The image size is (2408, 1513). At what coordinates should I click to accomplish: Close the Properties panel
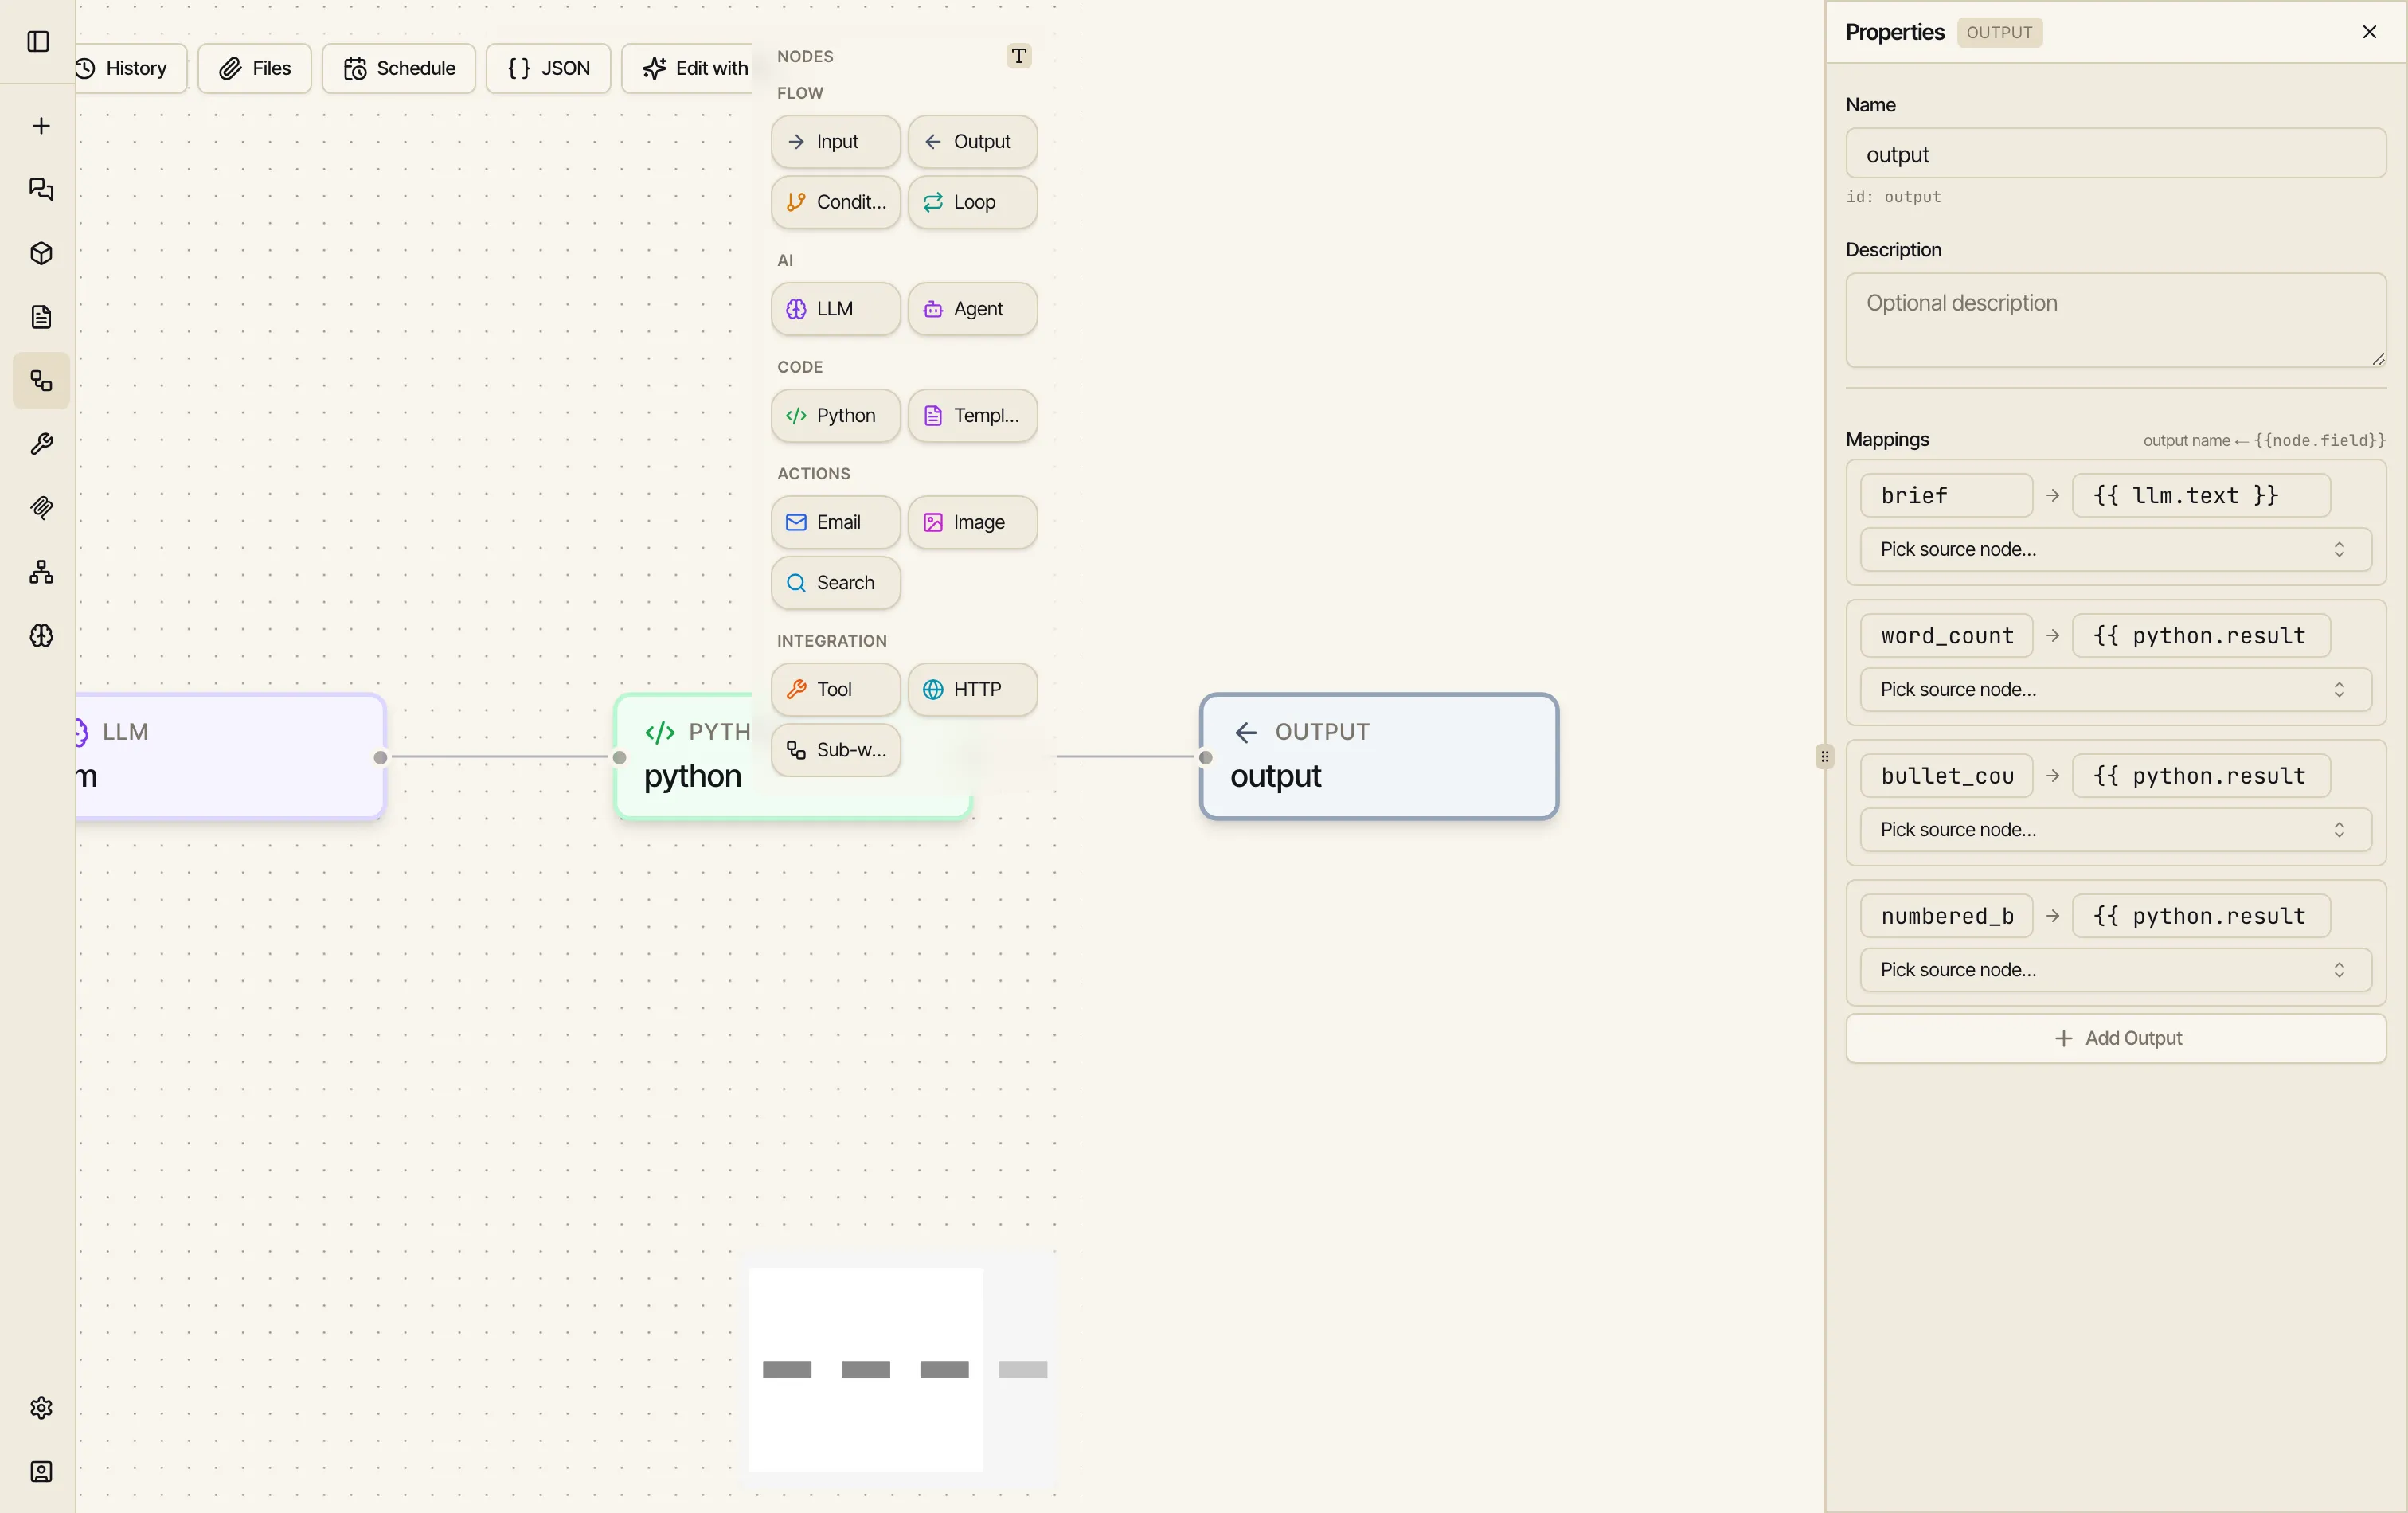(x=2369, y=32)
